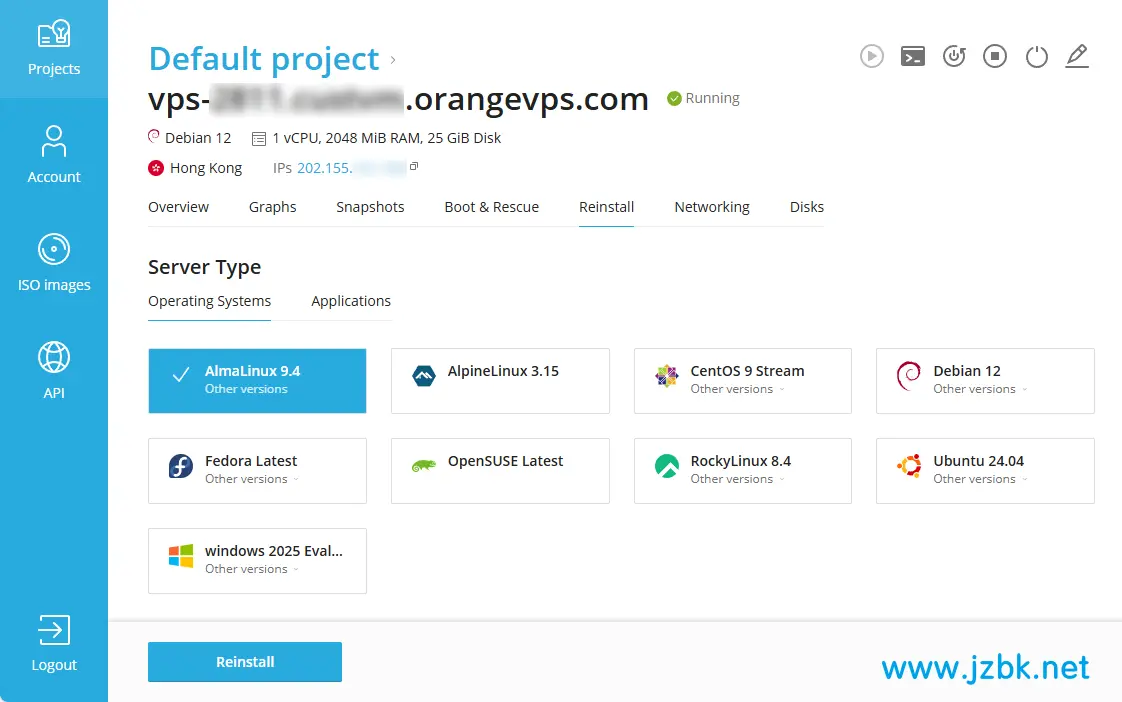Image resolution: width=1122 pixels, height=702 pixels.
Task: Click the pencil edit icon
Action: click(x=1077, y=56)
